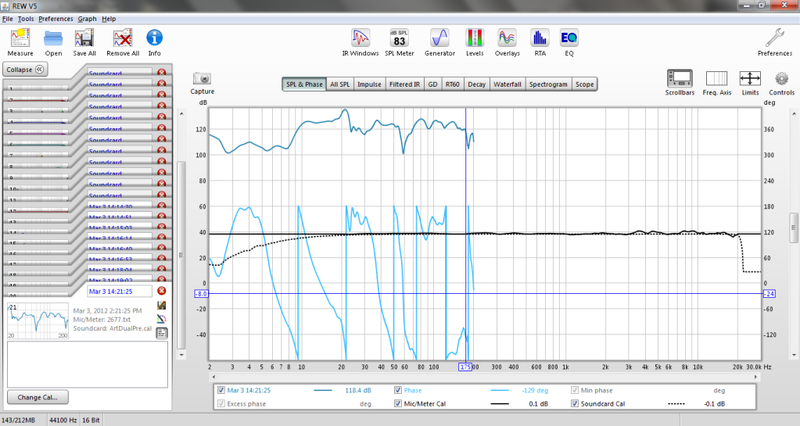This screenshot has width=800, height=426.
Task: Click the Mar 3 14:21:25 legend line sample
Action: tap(322, 390)
